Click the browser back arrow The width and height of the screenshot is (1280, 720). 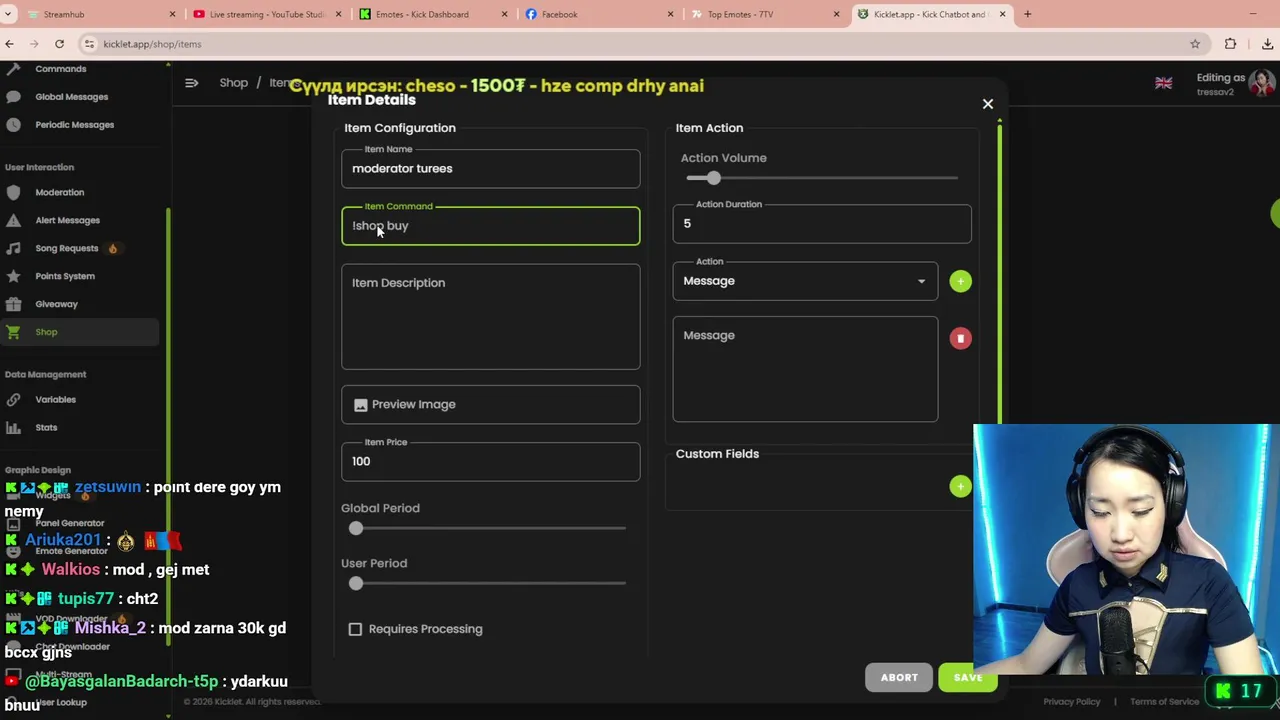coord(10,44)
